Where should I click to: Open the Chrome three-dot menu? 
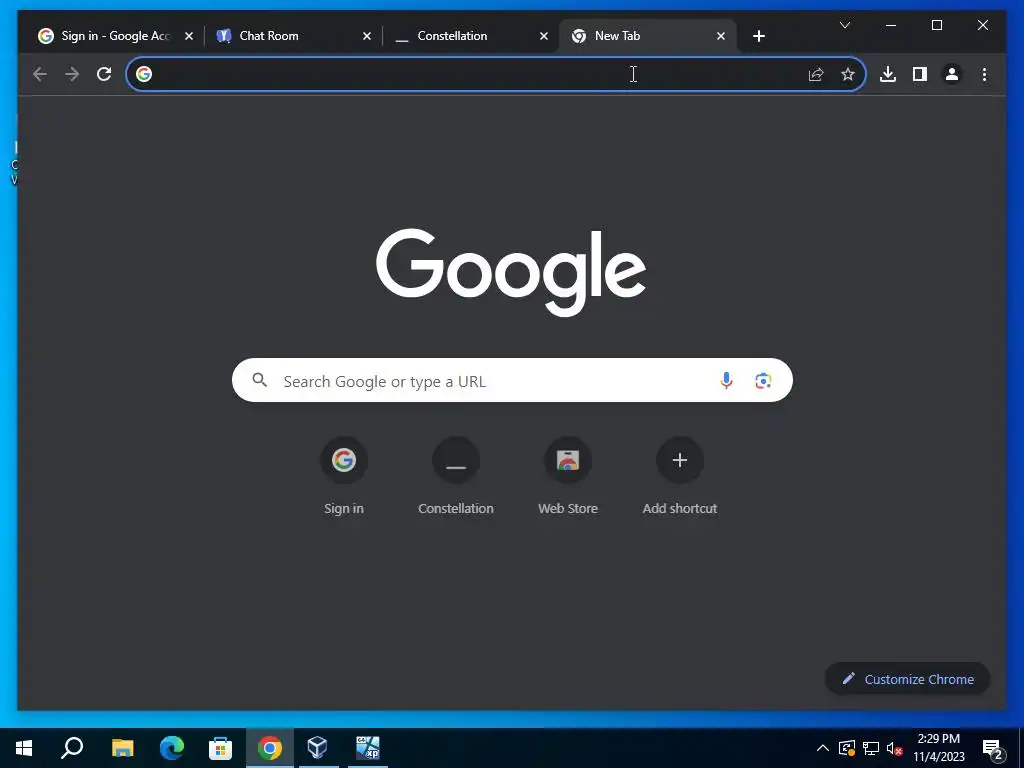(984, 74)
